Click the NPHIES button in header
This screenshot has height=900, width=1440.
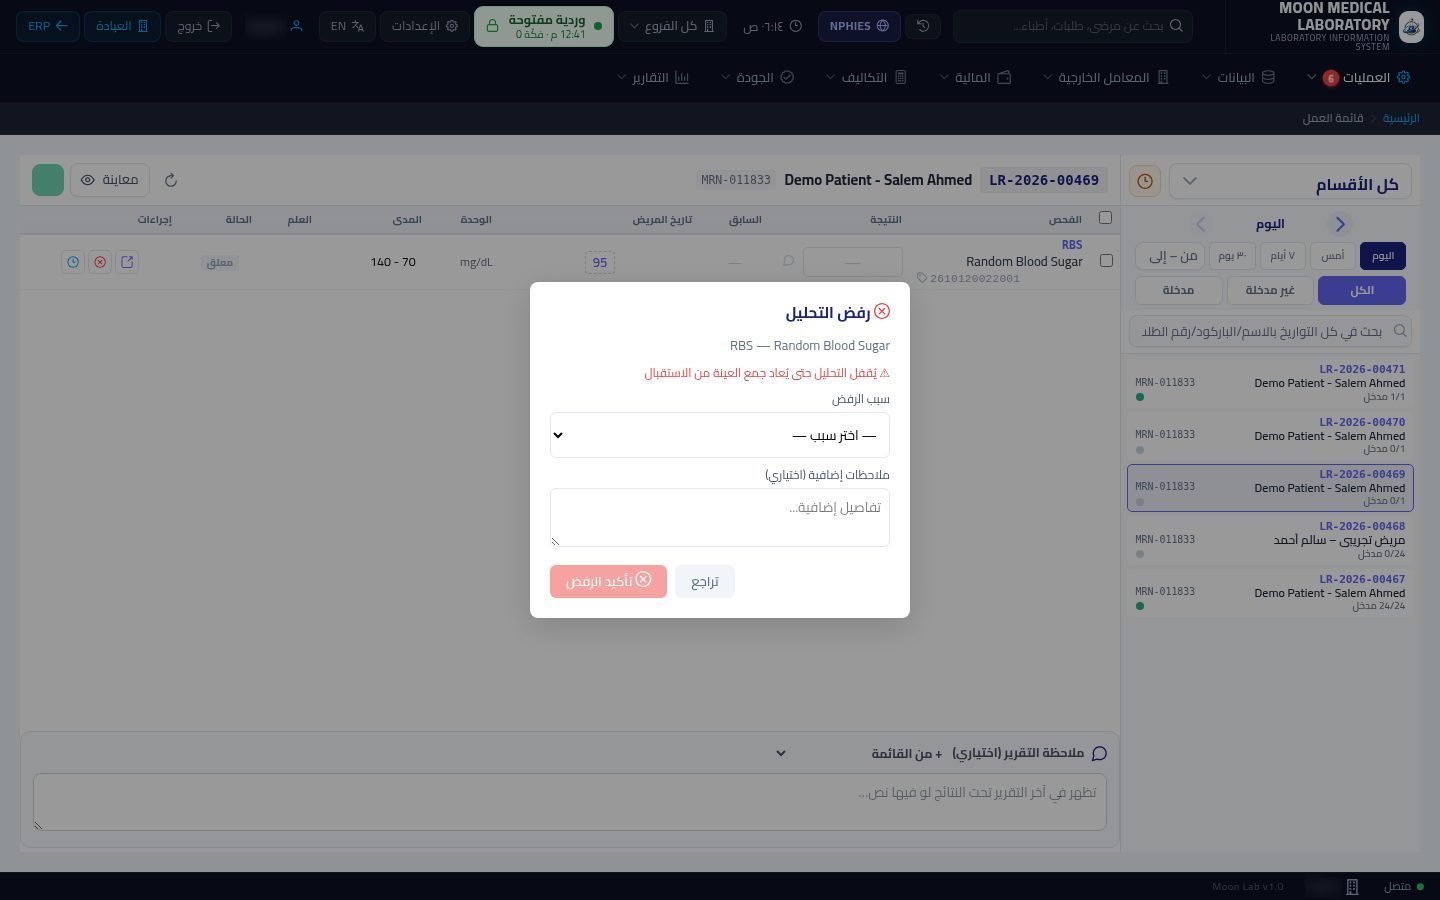point(859,26)
